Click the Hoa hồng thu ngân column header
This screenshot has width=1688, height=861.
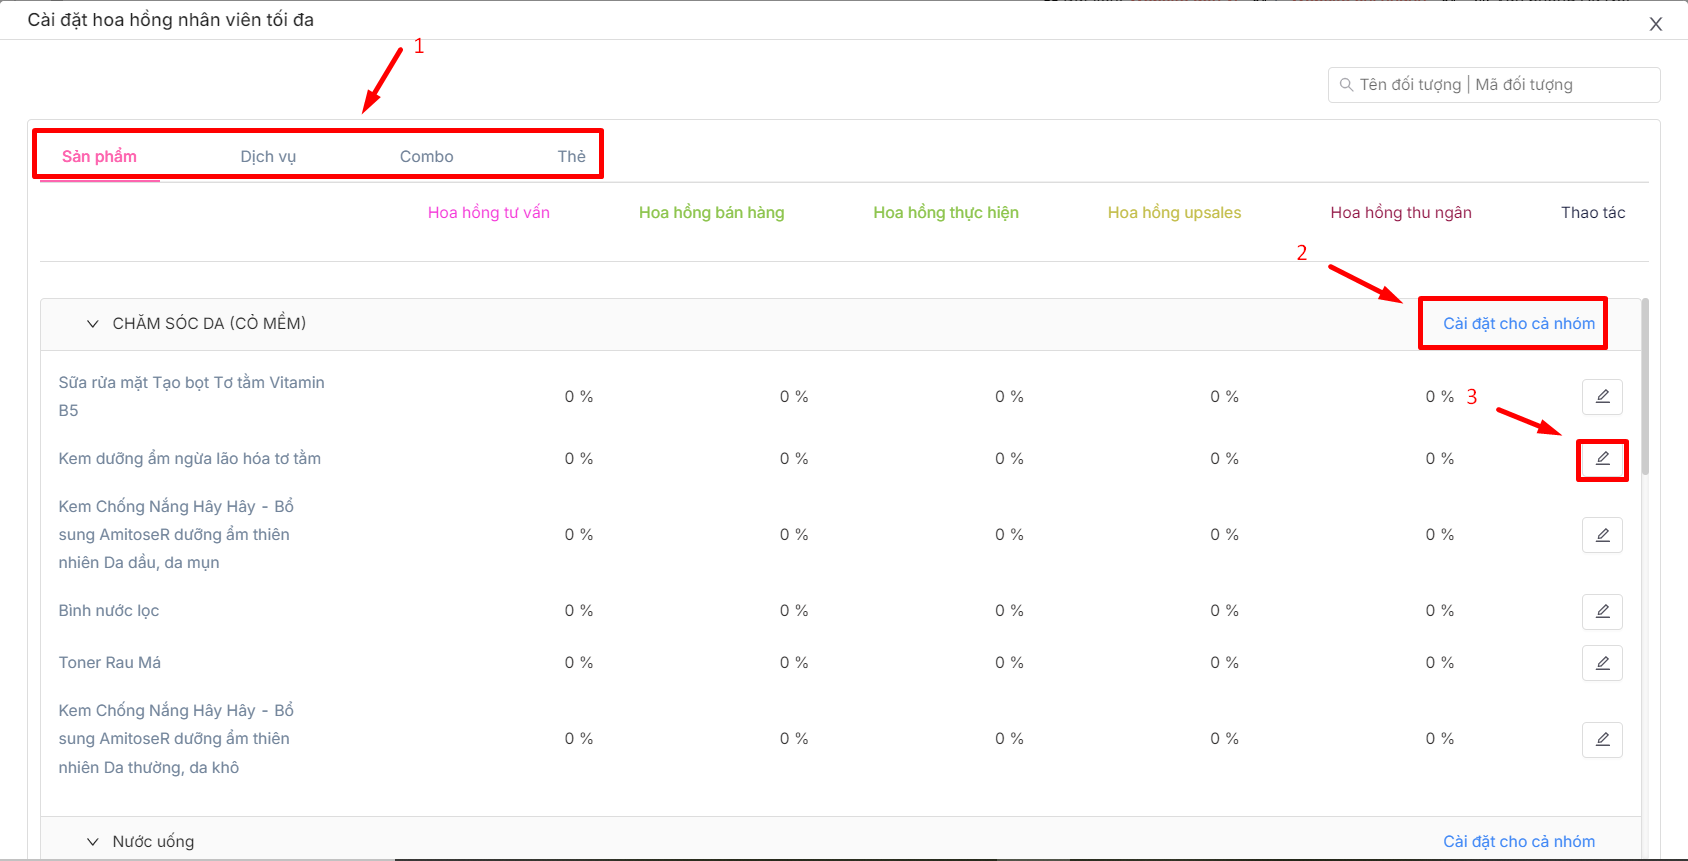(1400, 213)
